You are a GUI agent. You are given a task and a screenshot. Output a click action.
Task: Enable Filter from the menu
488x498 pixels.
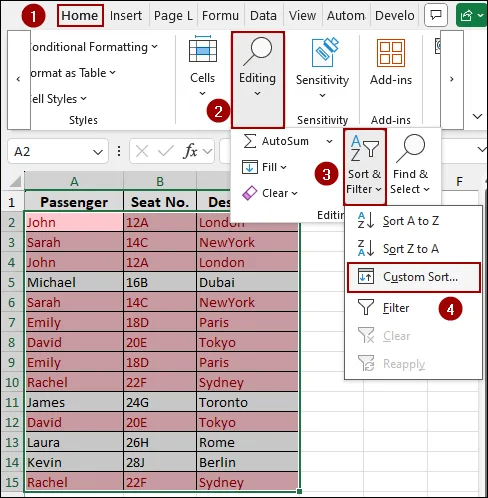[x=413, y=308]
